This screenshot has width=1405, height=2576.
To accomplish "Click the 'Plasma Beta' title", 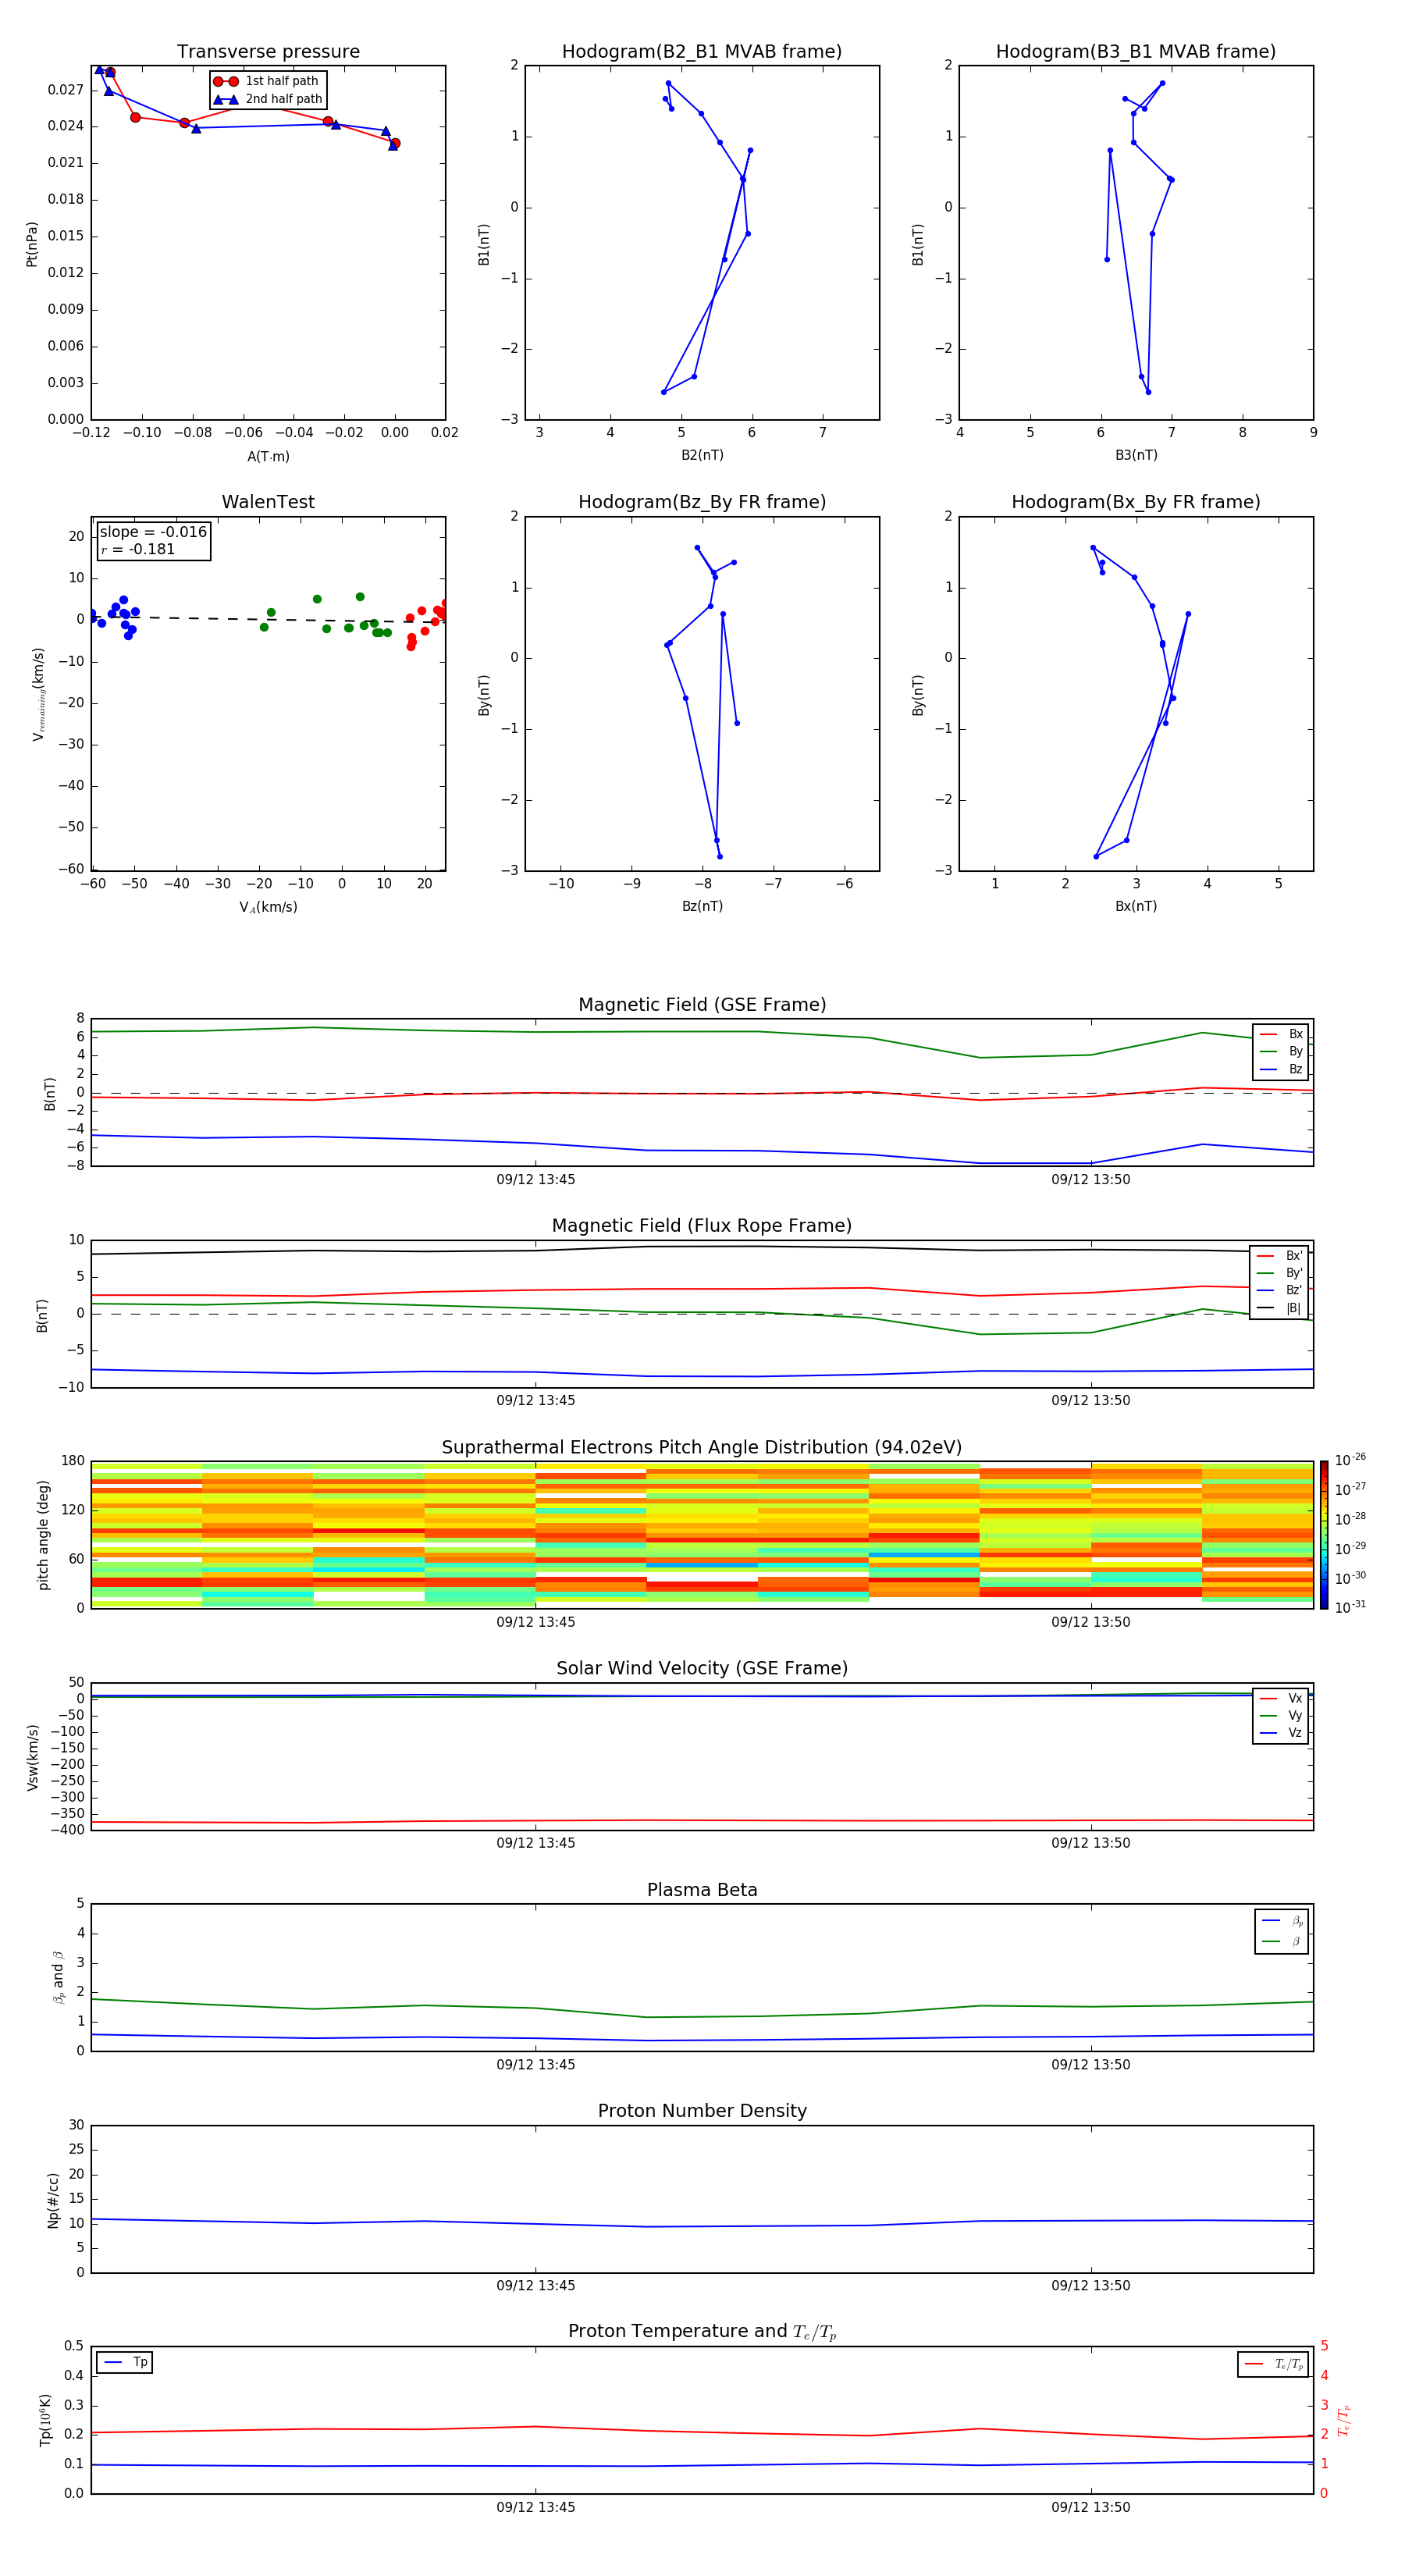I will click(x=702, y=1891).
